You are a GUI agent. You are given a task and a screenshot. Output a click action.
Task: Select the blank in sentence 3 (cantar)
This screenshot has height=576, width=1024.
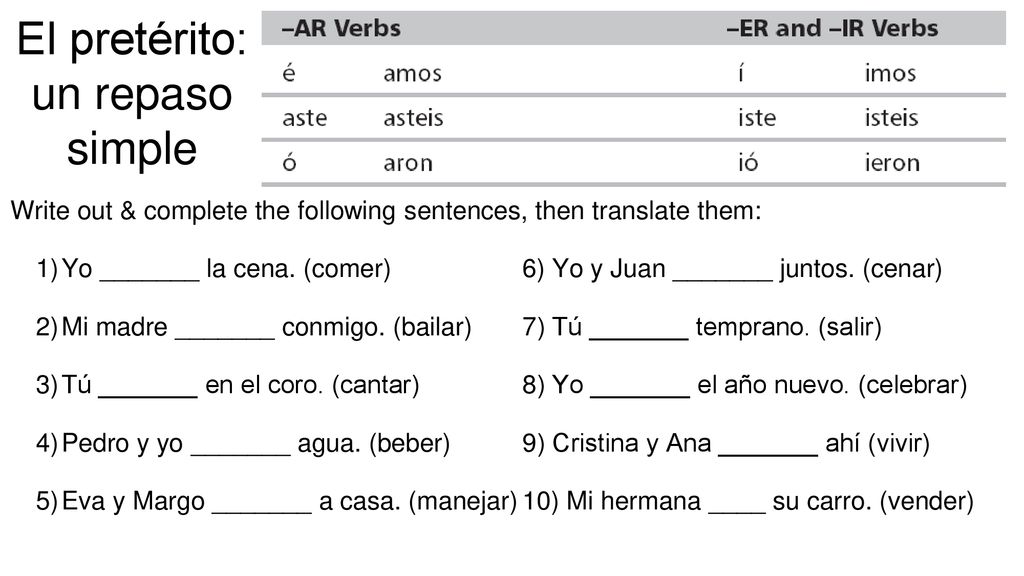148,391
